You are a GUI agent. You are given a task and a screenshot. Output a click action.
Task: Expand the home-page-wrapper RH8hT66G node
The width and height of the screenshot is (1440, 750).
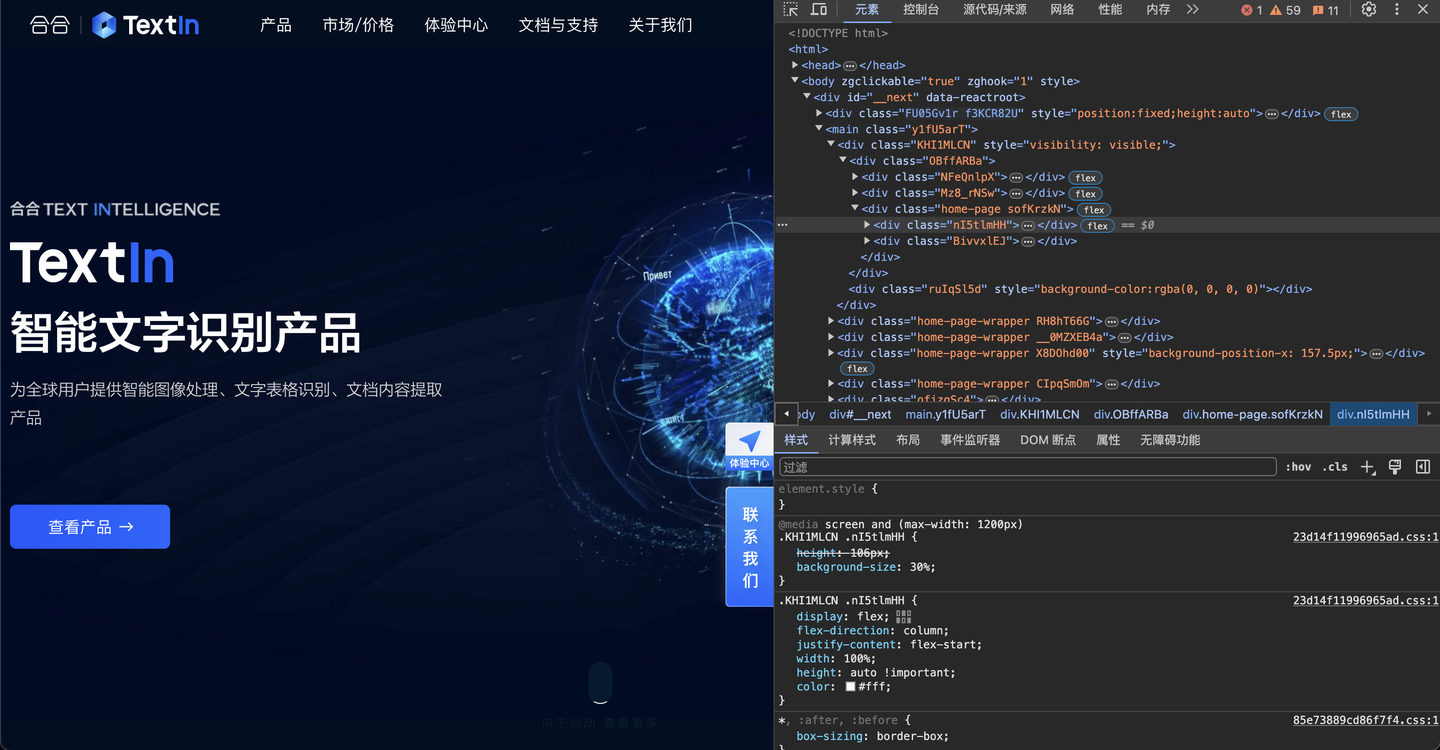831,321
